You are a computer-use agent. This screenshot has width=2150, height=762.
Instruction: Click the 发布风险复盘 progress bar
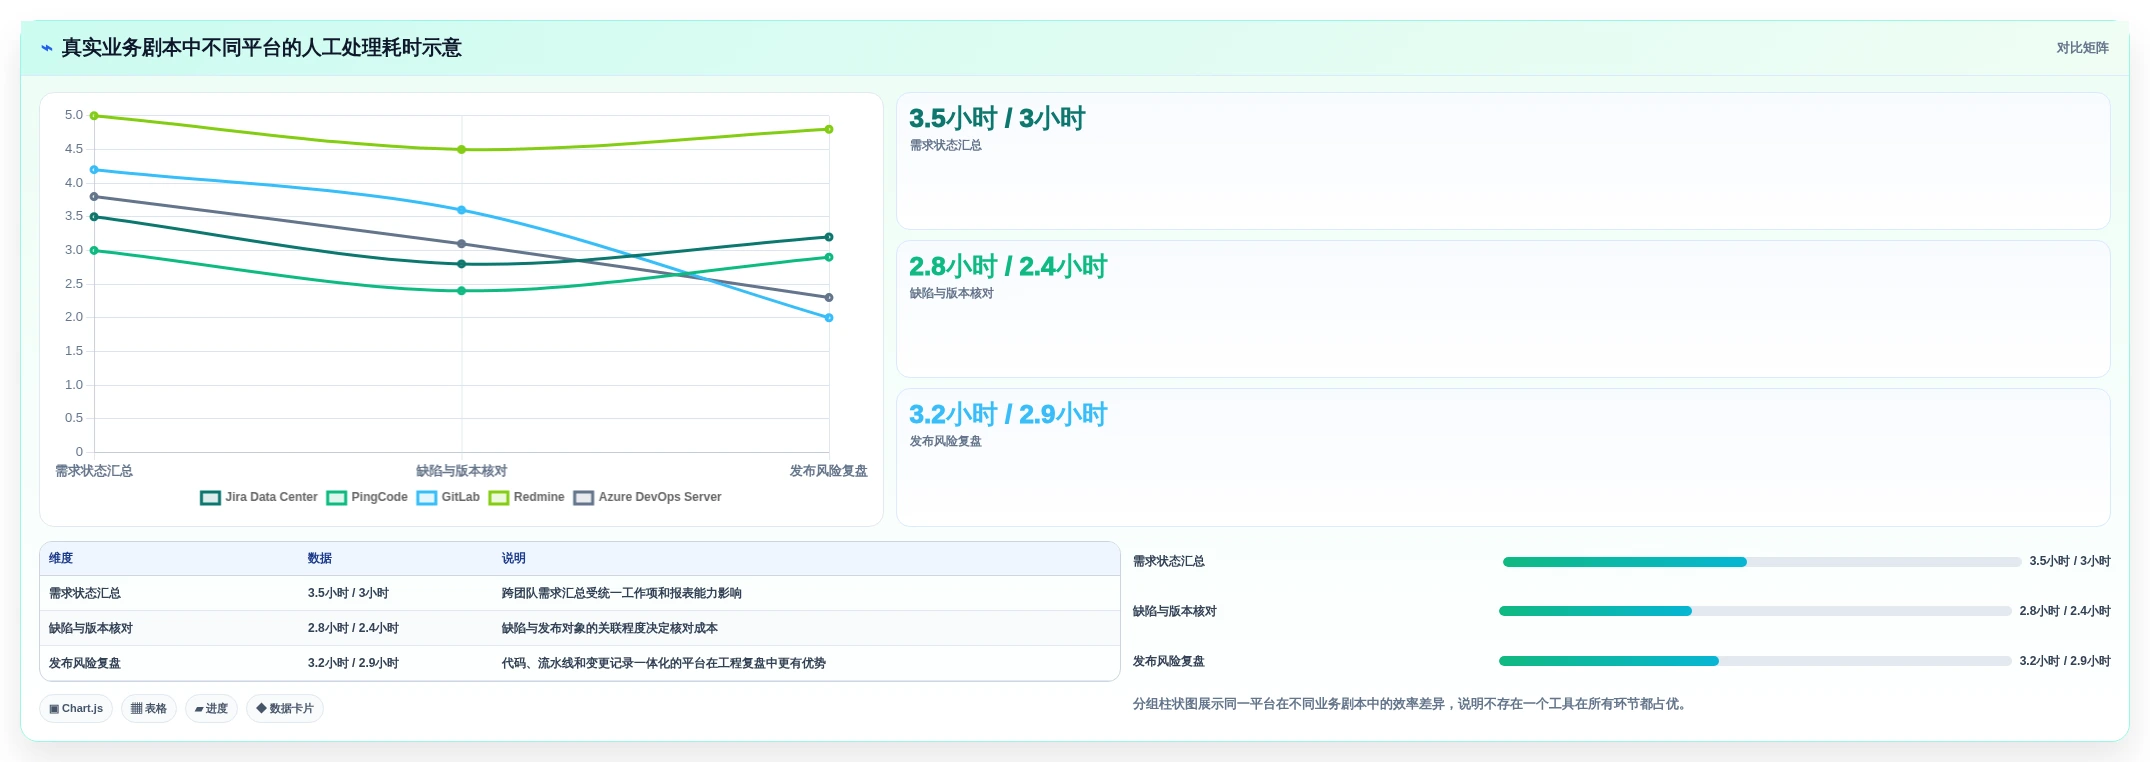(x=1755, y=661)
